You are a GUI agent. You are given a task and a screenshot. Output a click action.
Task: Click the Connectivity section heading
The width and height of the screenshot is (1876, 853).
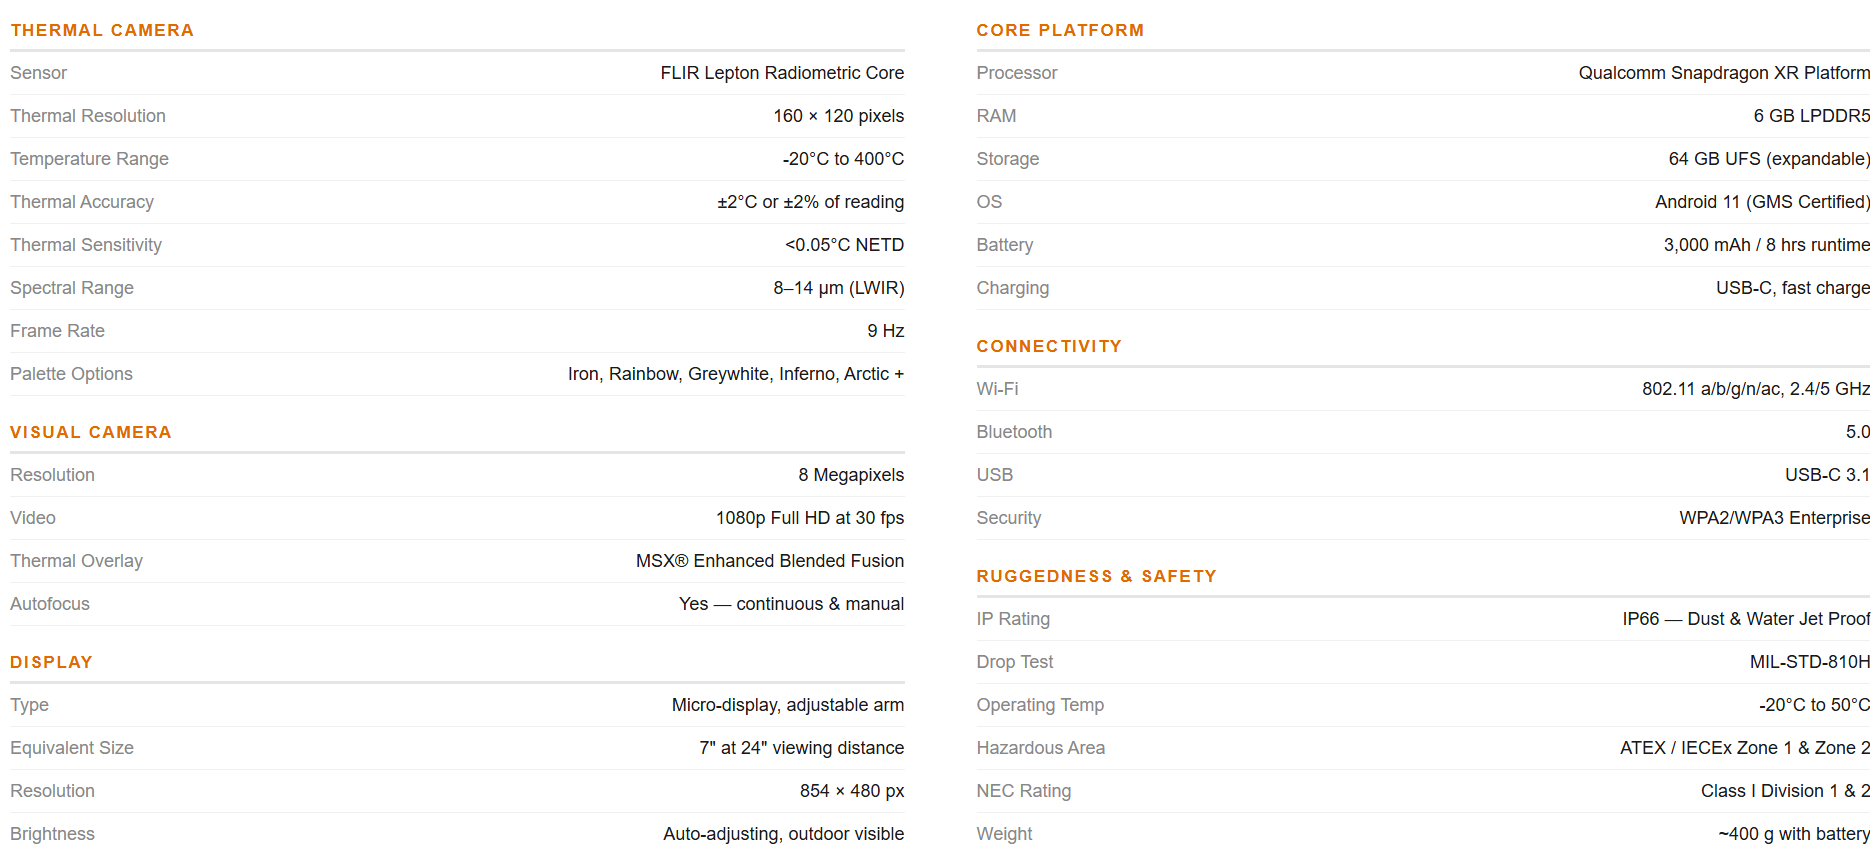pos(1049,346)
